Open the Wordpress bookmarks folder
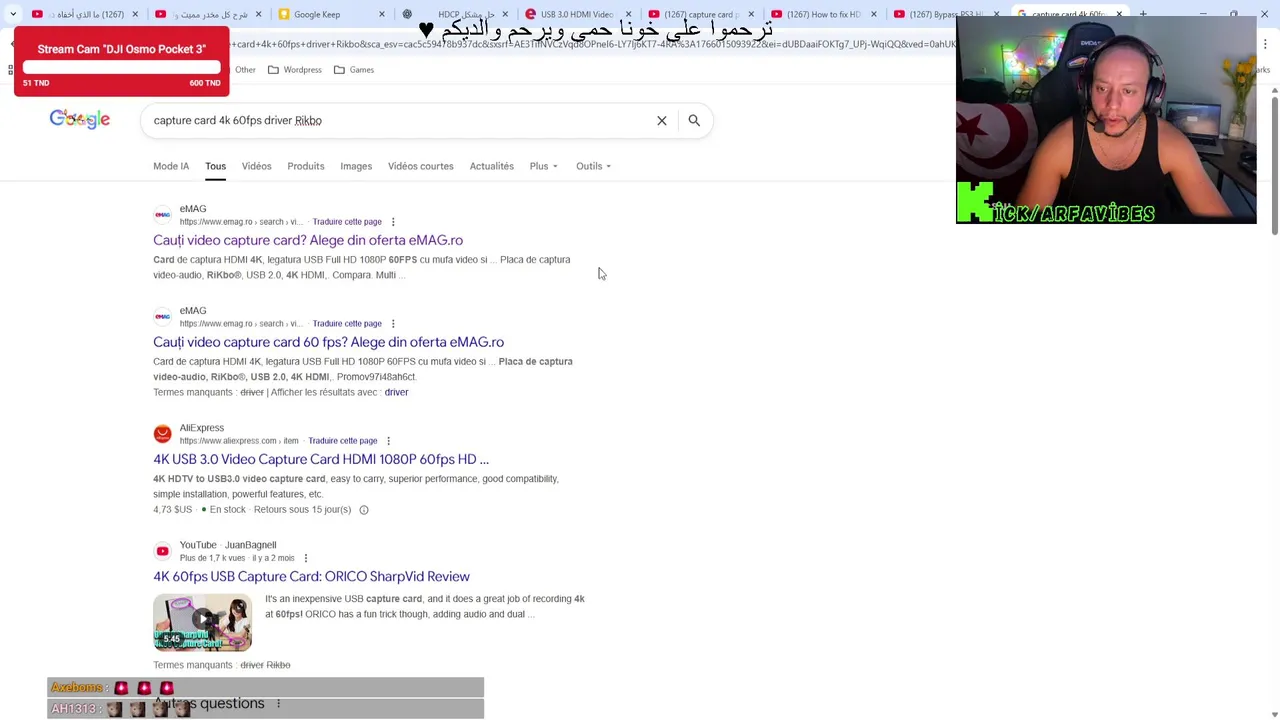The image size is (1280, 720). 294,70
